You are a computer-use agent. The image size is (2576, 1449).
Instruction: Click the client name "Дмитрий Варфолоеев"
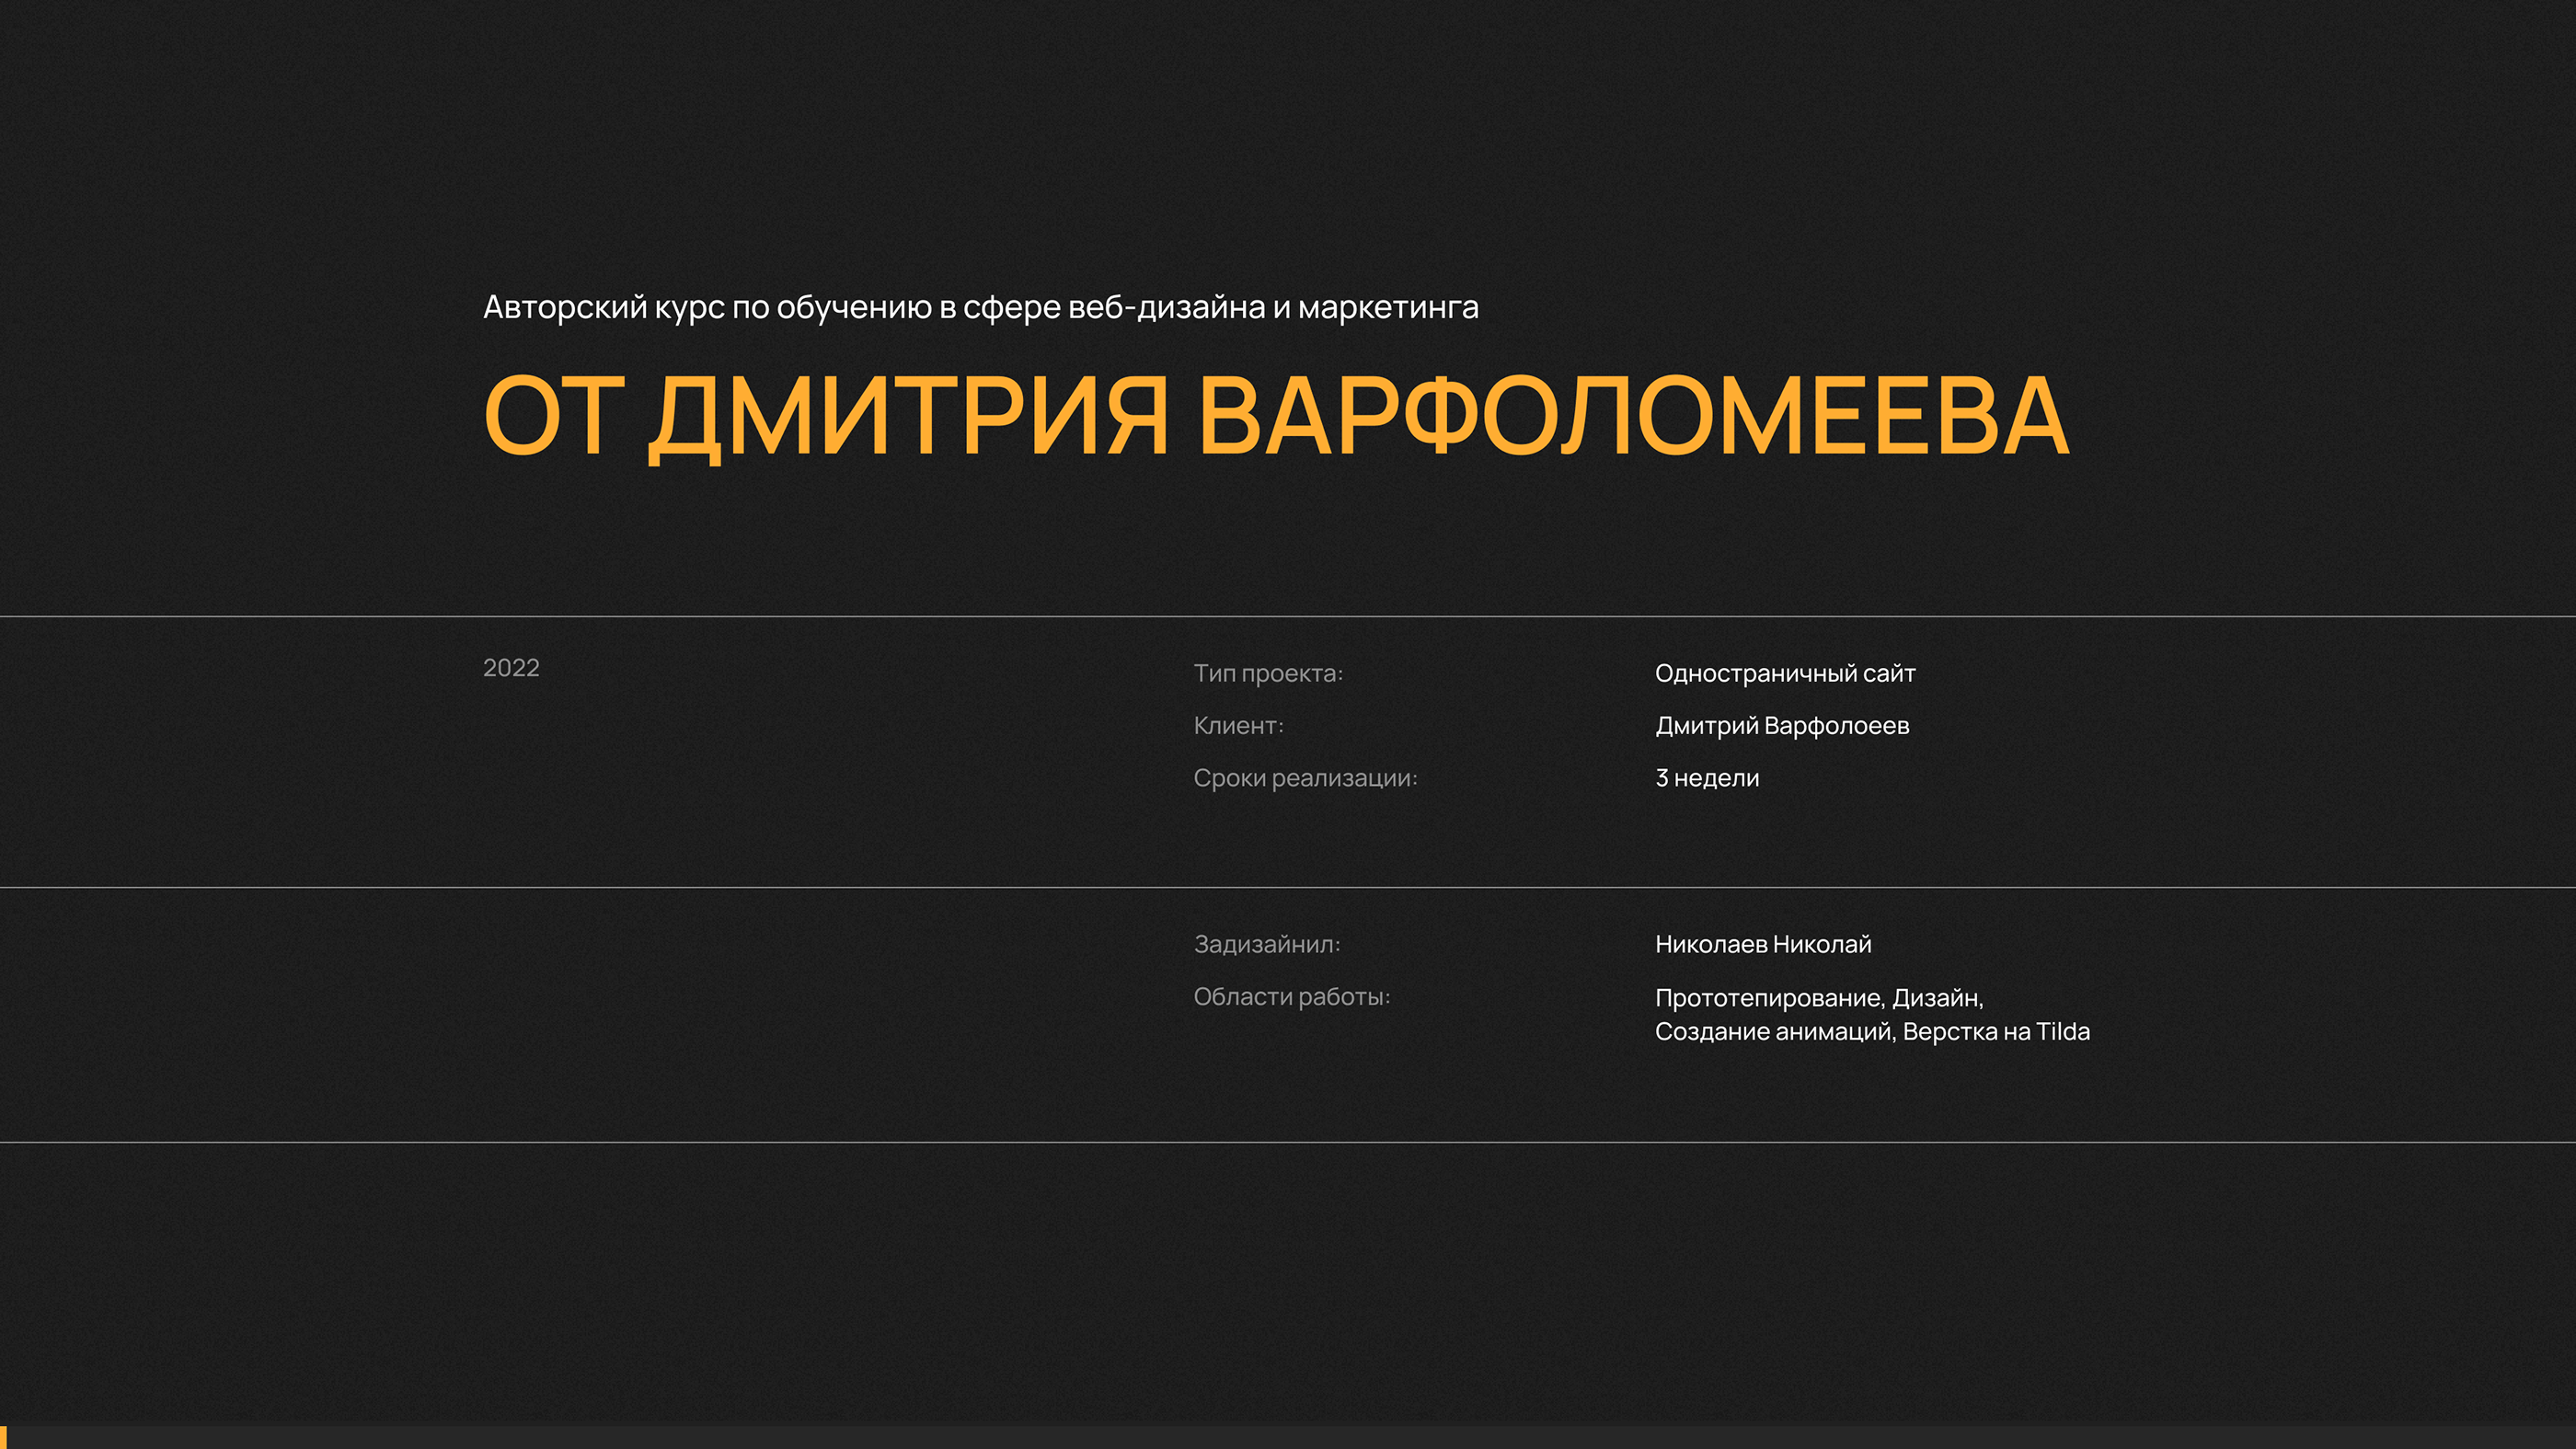(1781, 726)
